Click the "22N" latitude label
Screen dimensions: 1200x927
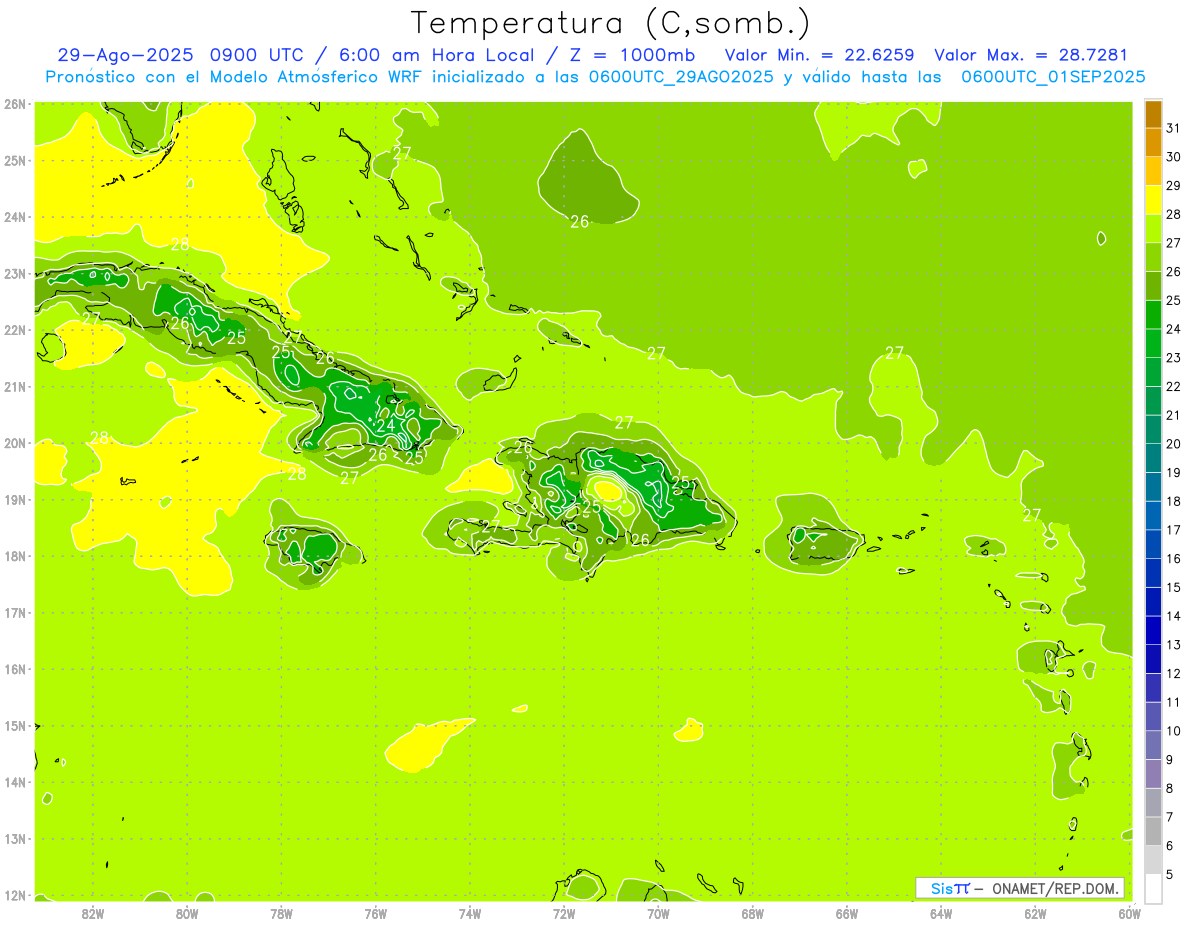15,330
